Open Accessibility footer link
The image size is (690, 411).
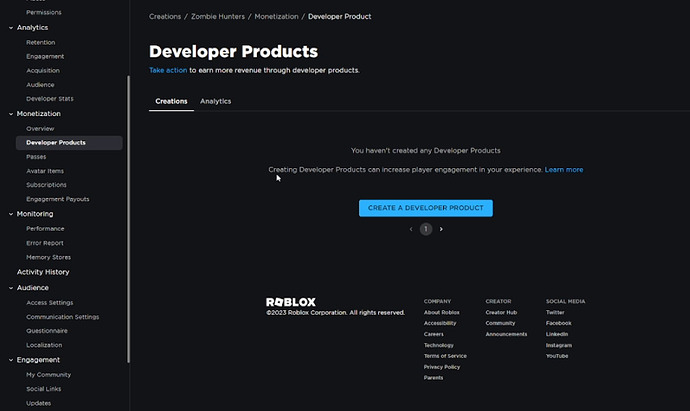click(x=440, y=323)
